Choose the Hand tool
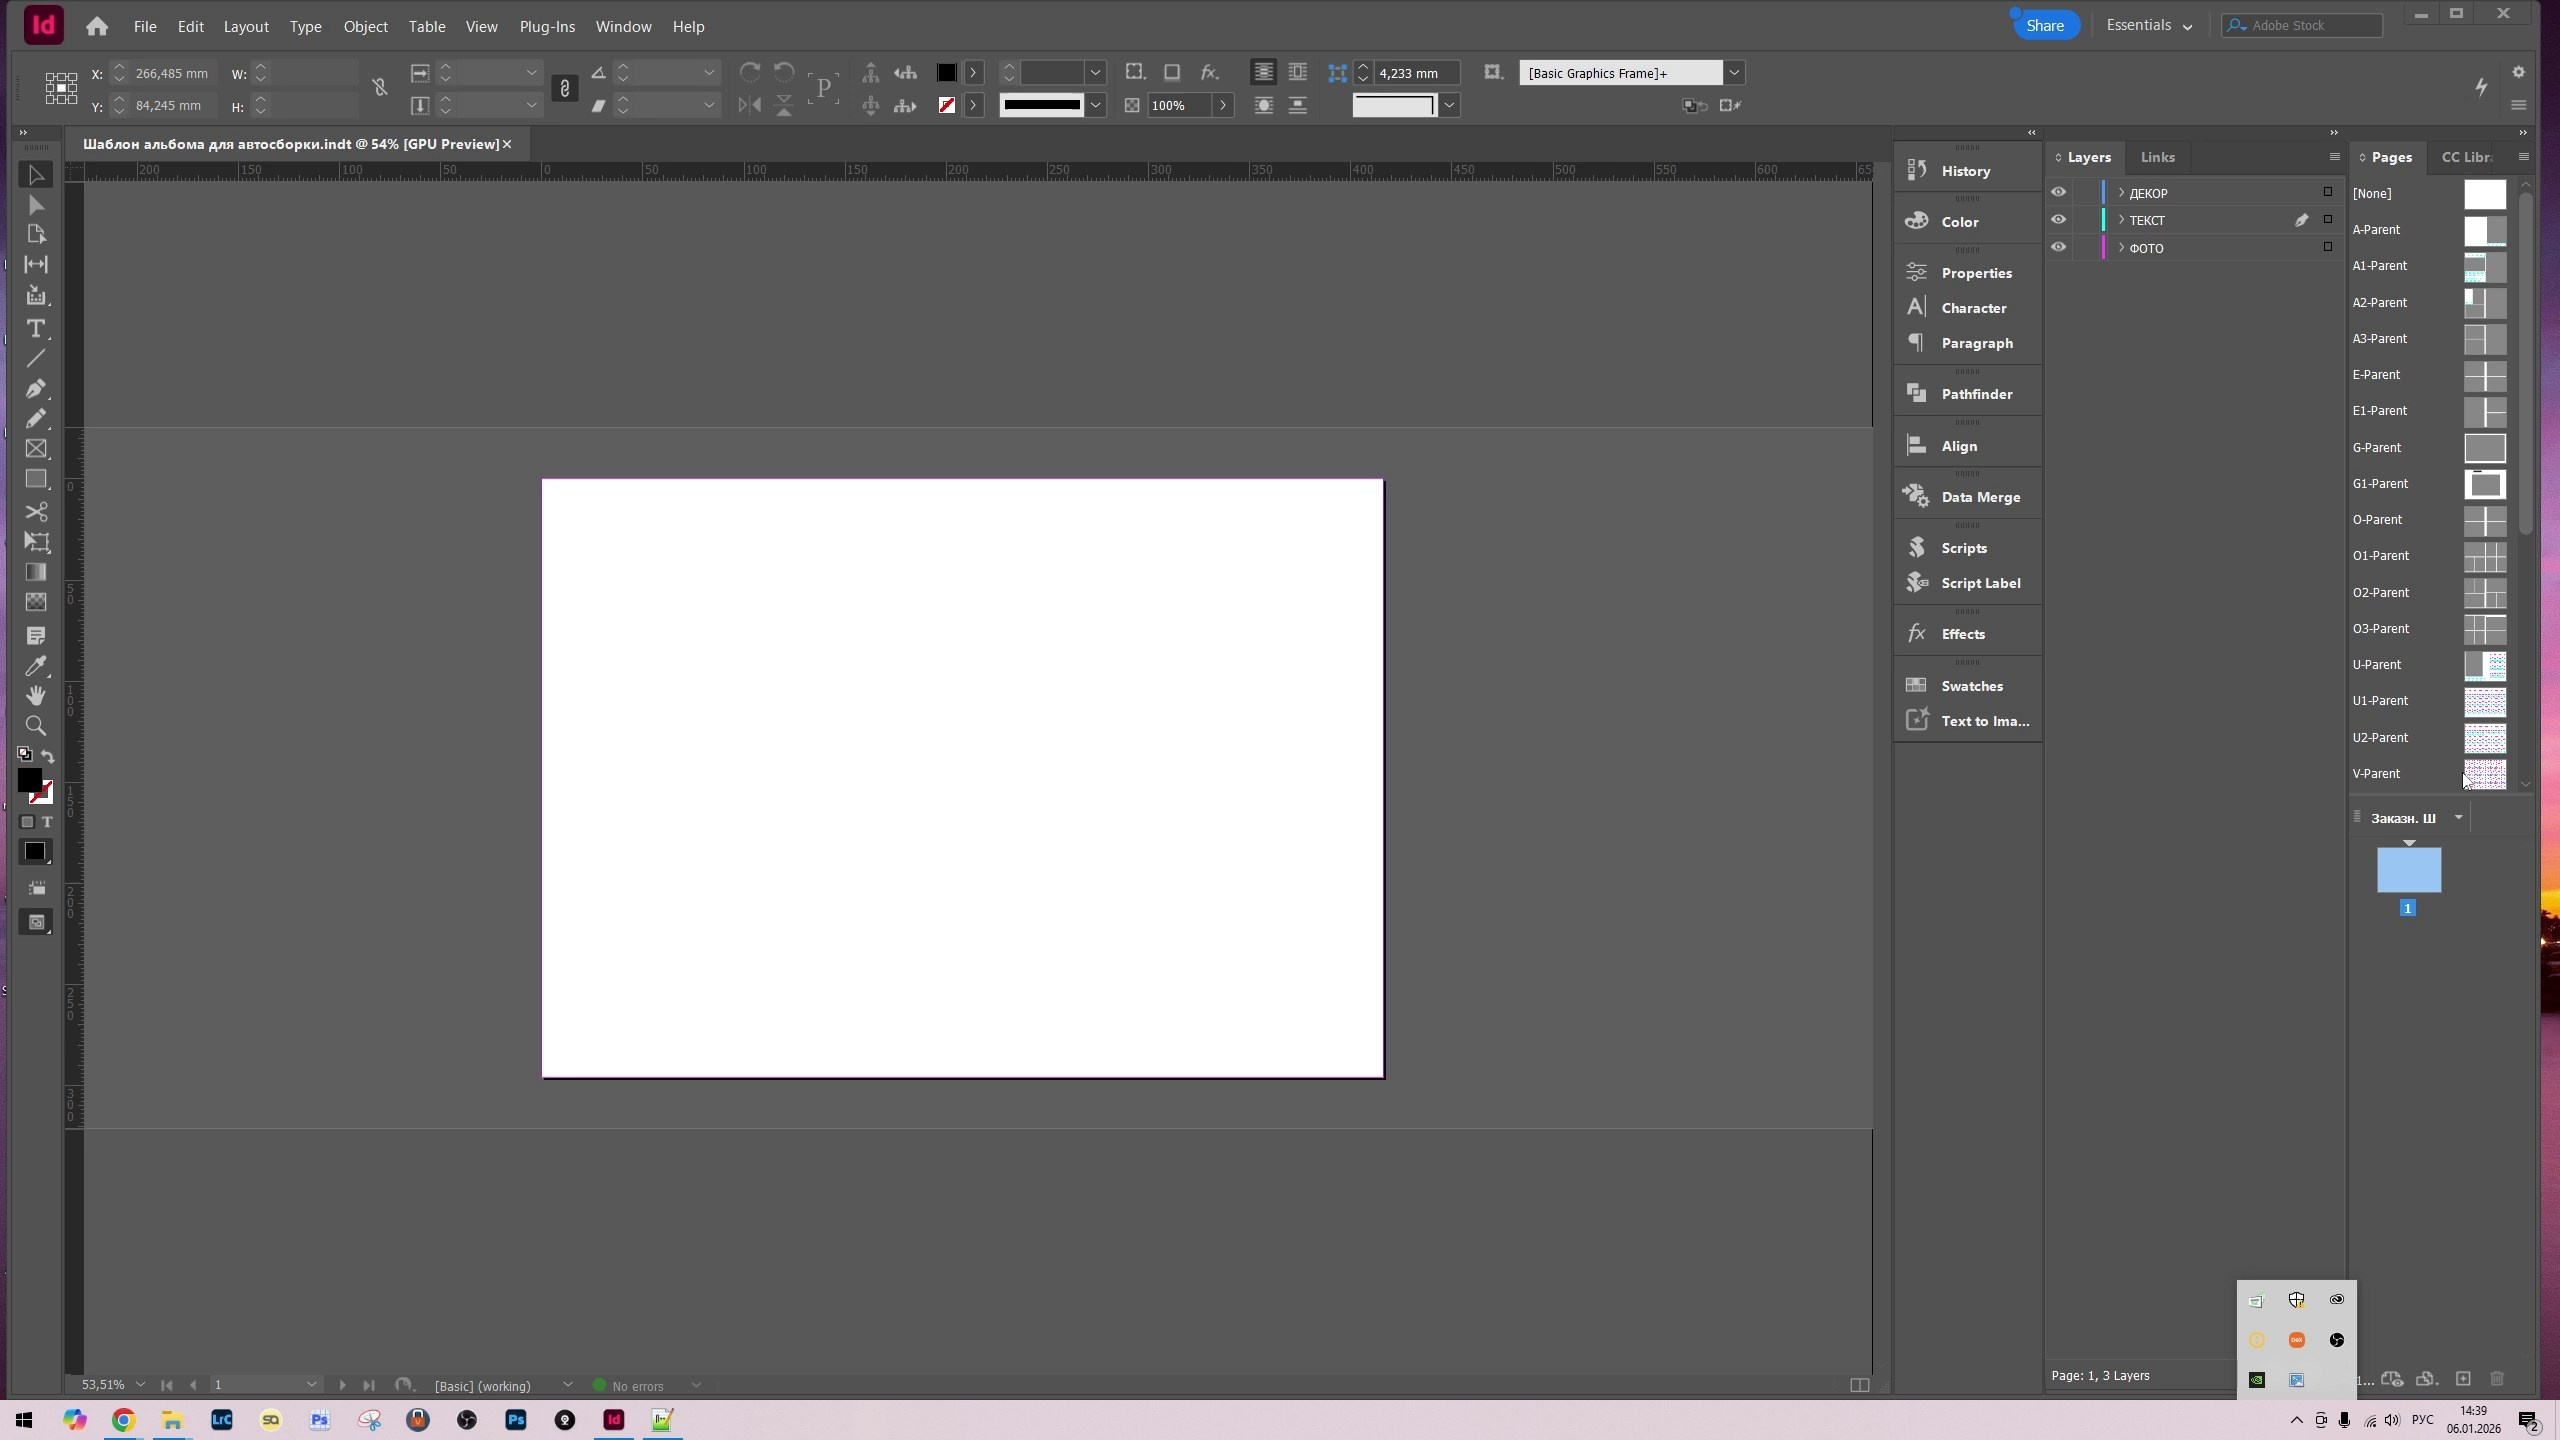This screenshot has height=1440, width=2560. pos(36,695)
